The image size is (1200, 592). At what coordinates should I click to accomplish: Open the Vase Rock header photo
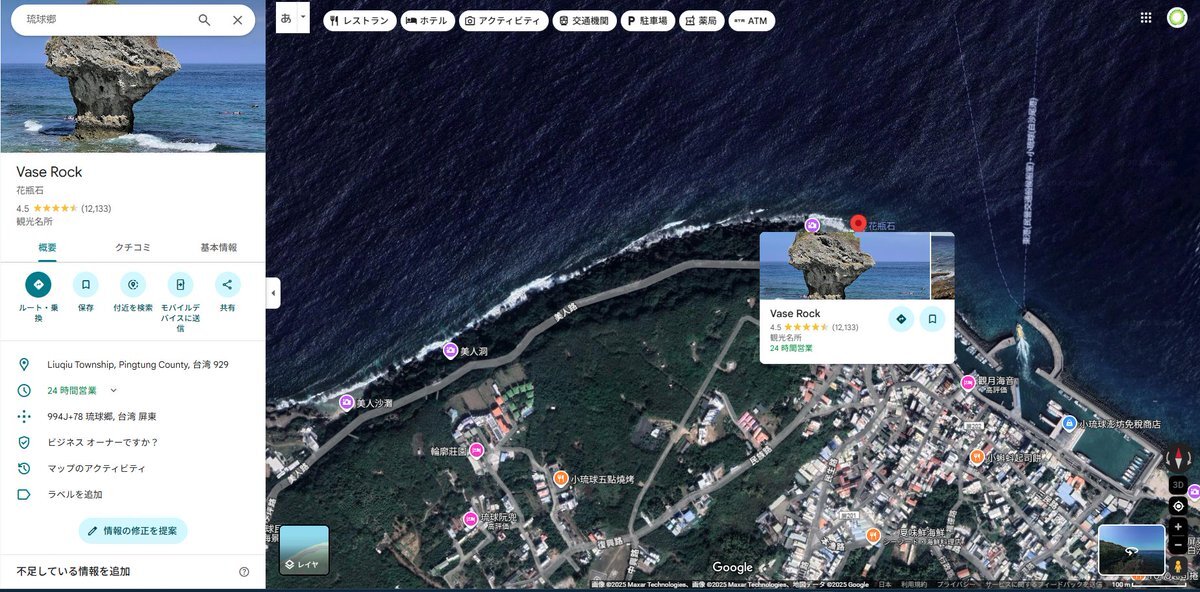[x=133, y=94]
